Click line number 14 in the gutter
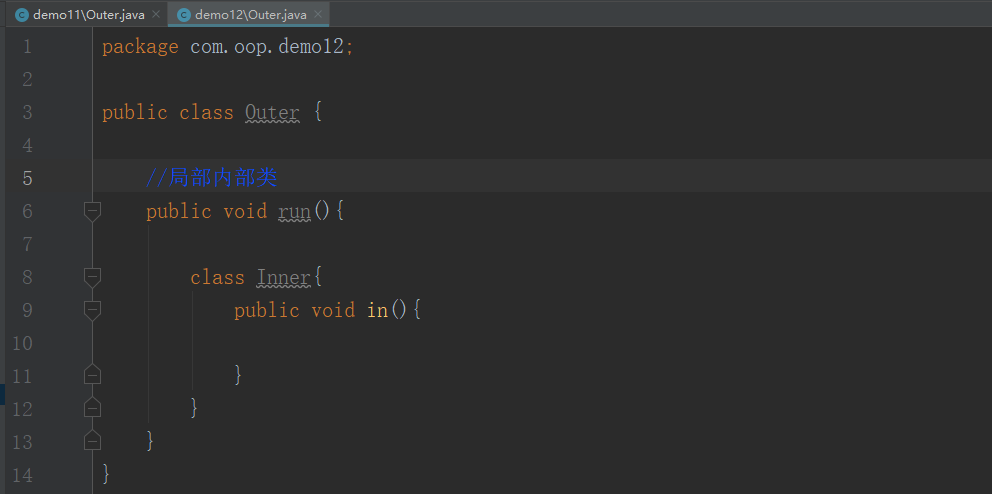 22,474
